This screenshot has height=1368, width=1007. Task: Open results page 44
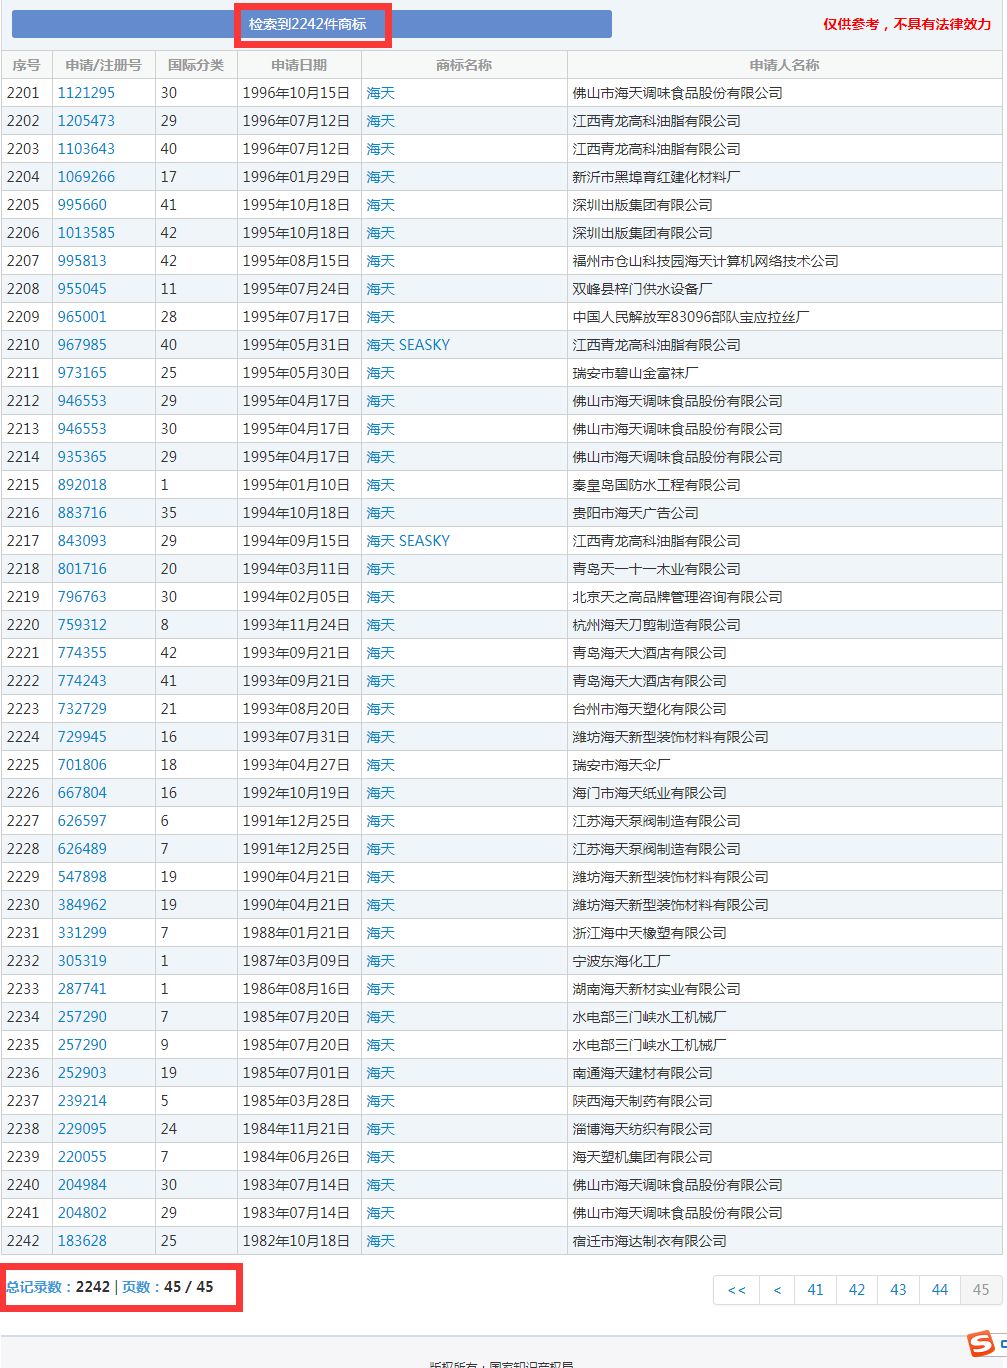pyautogui.click(x=940, y=1290)
